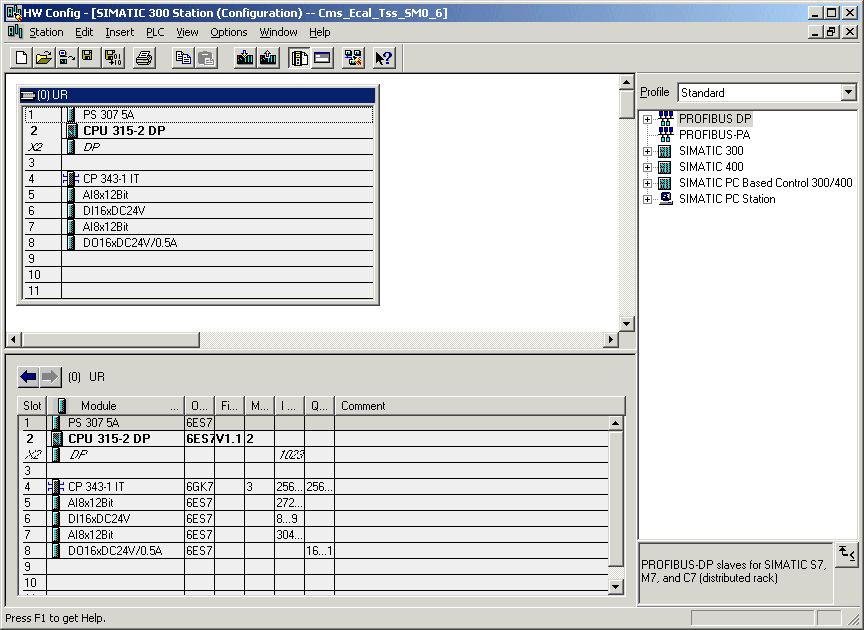Expand the PROFIBUS DP catalog node
The height and width of the screenshot is (630, 864).
[647, 119]
